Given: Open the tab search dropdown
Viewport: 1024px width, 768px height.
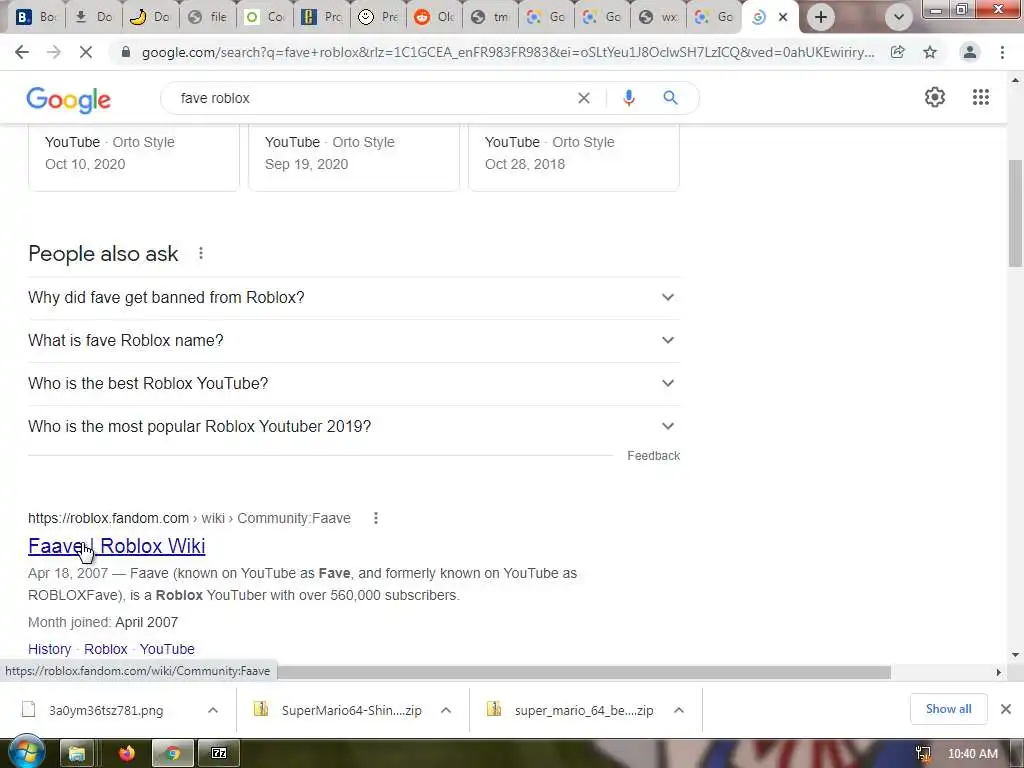Looking at the screenshot, I should (x=899, y=17).
